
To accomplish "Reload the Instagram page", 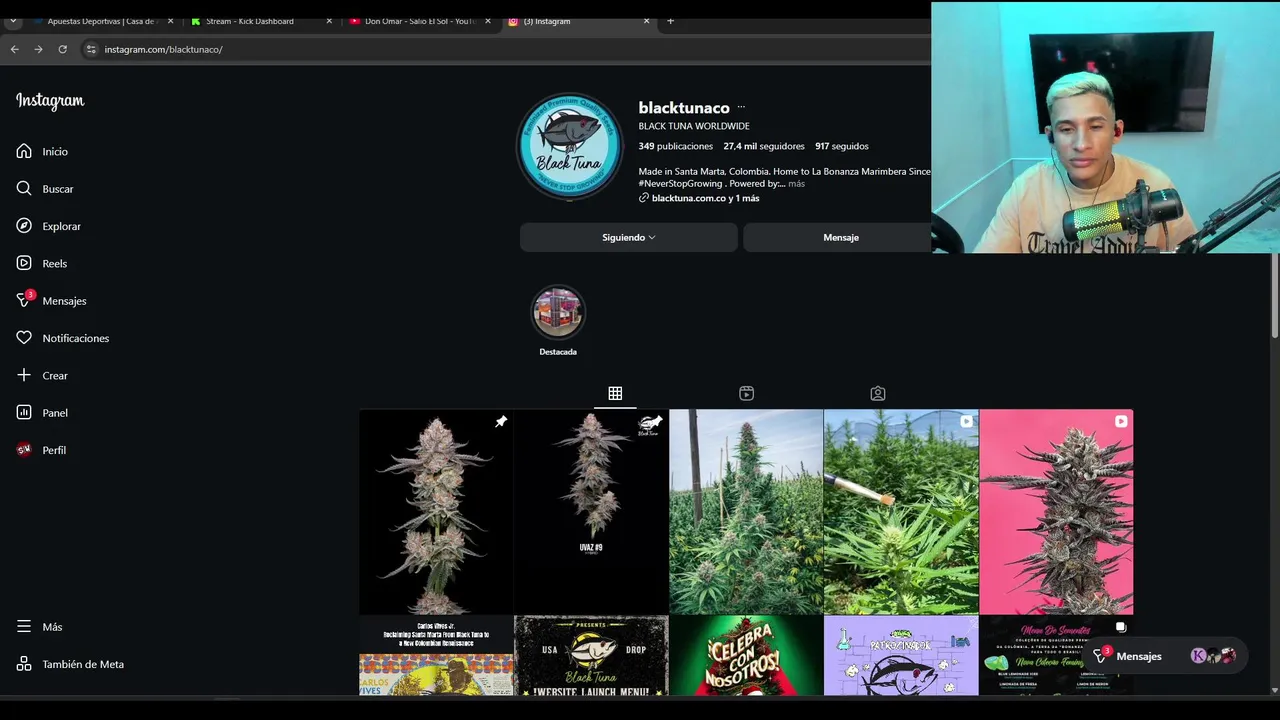I will tap(62, 49).
